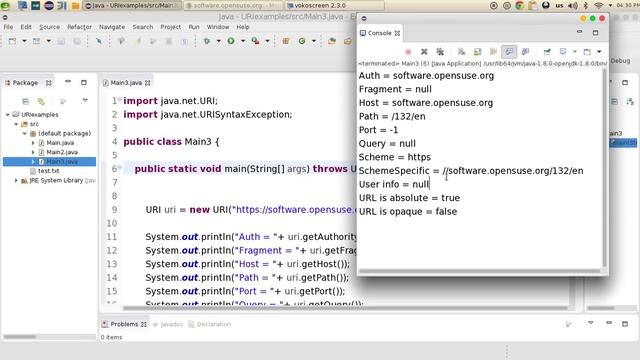Viewport: 640px width, 360px height.
Task: Expand the Main.java tree item
Action: coord(33,143)
